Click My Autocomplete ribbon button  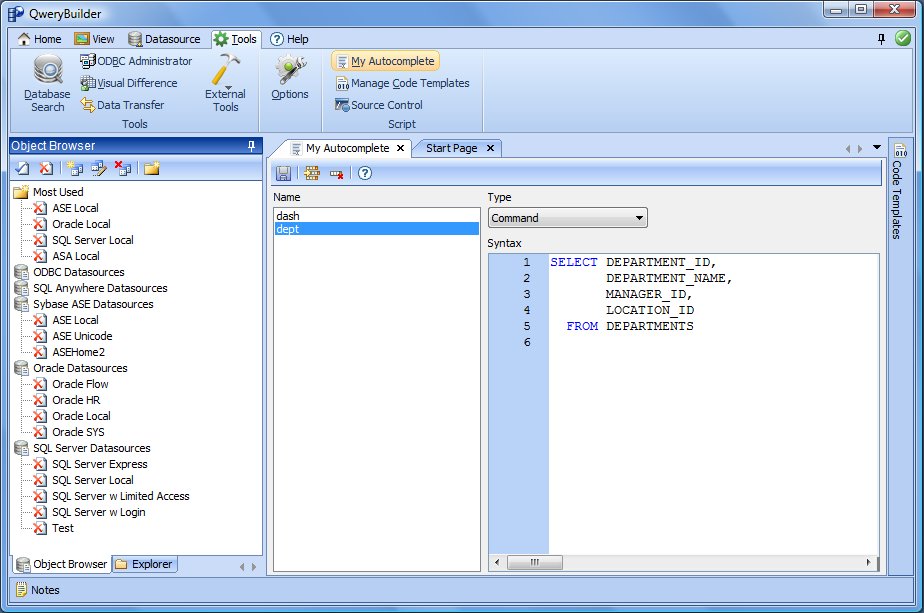click(385, 61)
